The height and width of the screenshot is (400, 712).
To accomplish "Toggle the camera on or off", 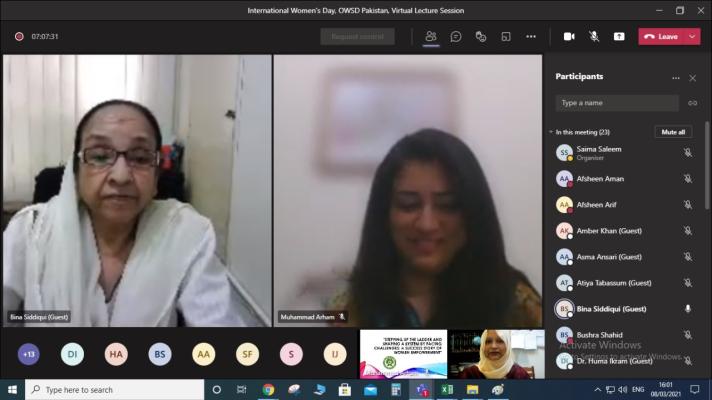I will coord(569,36).
